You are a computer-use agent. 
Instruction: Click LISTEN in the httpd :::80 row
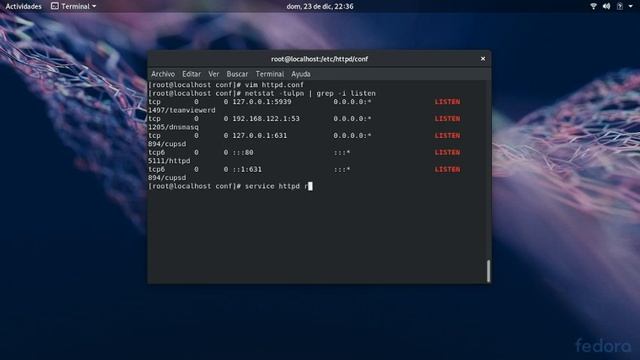pos(447,152)
